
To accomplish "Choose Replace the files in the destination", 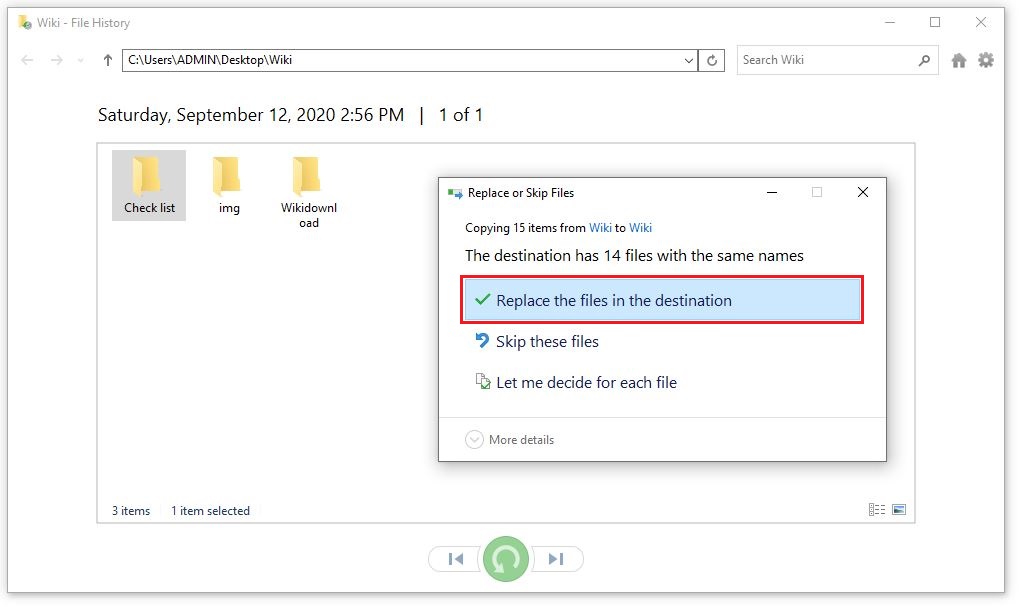I will click(x=662, y=300).
